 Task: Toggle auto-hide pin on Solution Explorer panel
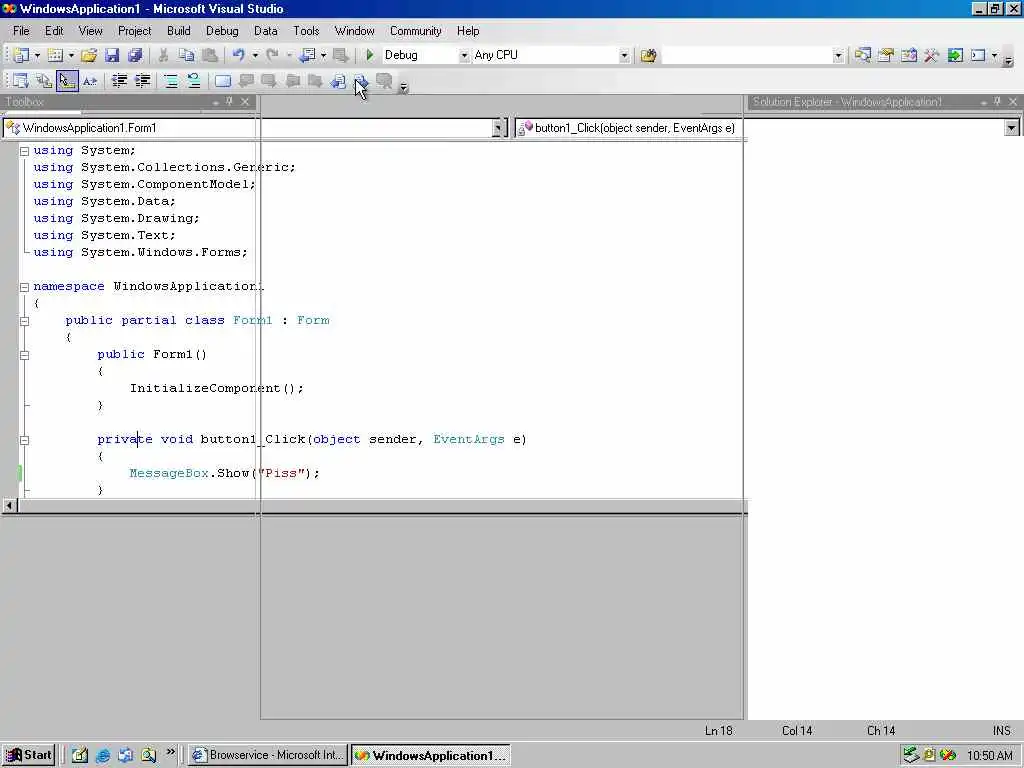(997, 101)
